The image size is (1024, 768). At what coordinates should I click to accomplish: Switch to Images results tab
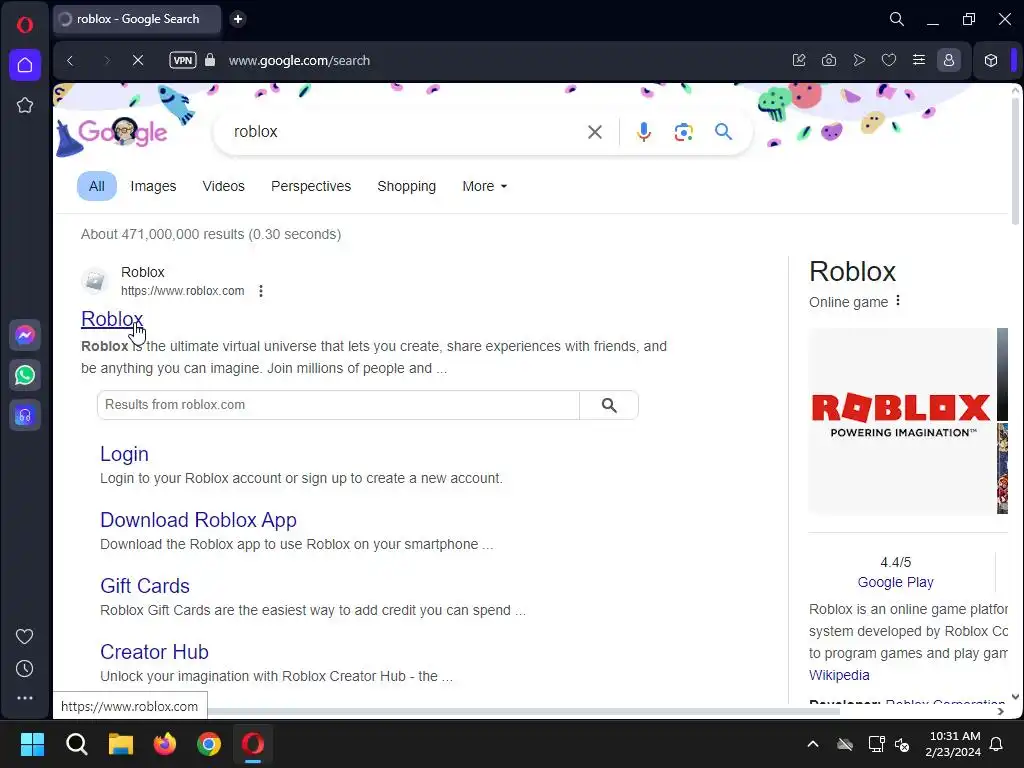(x=153, y=186)
